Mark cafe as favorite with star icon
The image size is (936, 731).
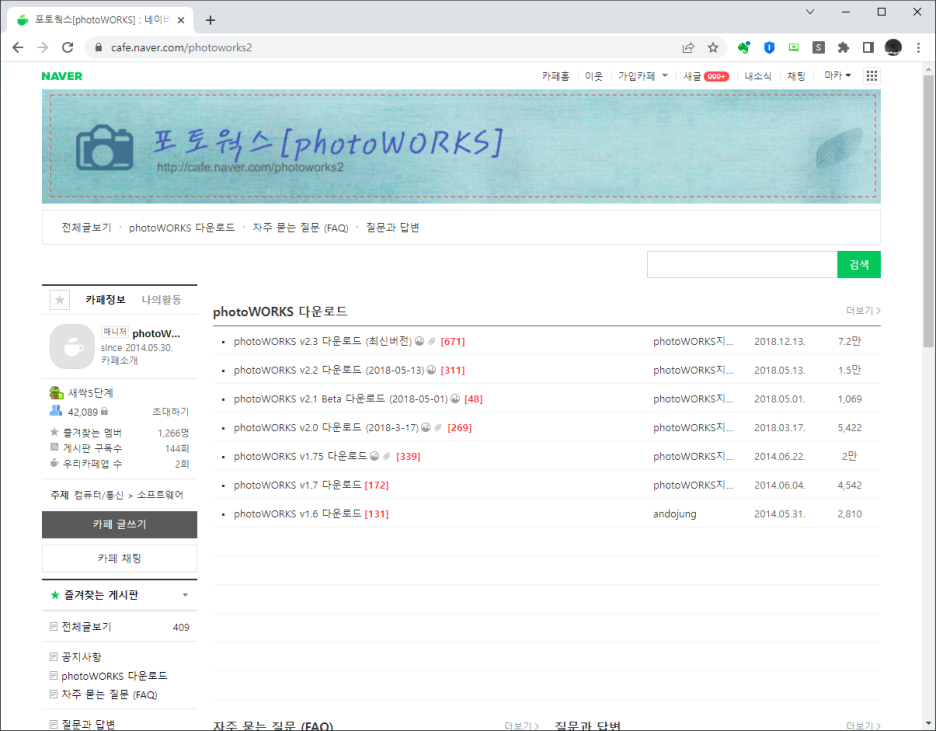[60, 300]
